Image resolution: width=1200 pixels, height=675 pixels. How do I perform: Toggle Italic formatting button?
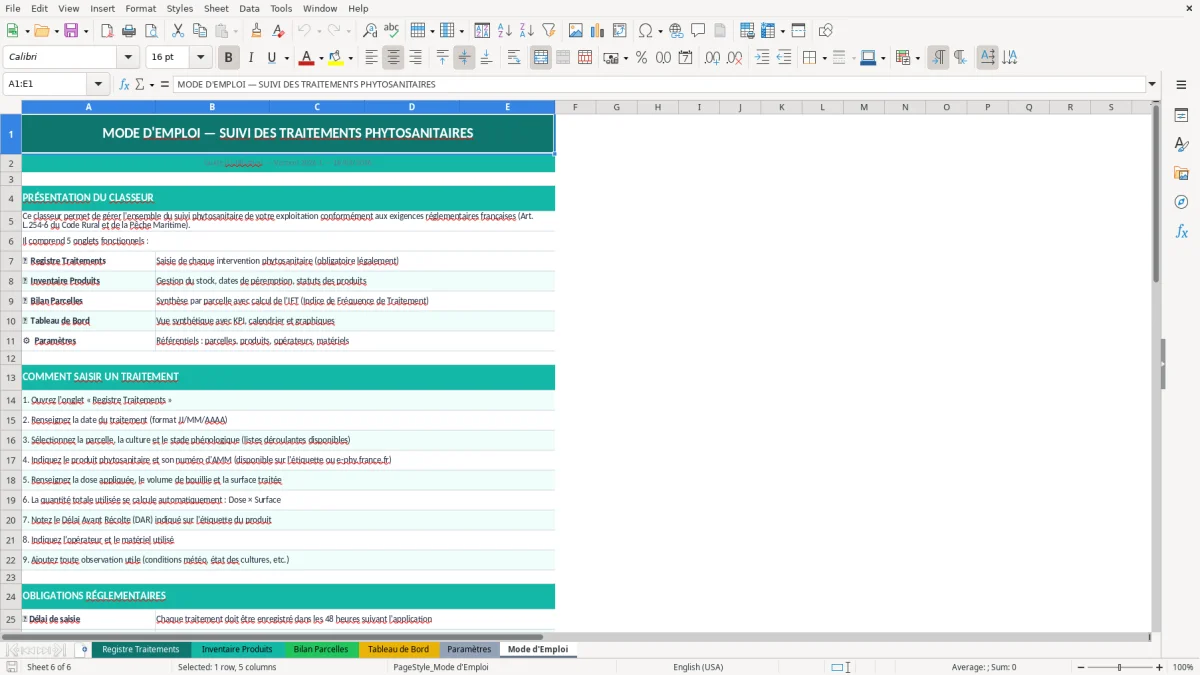pos(250,58)
